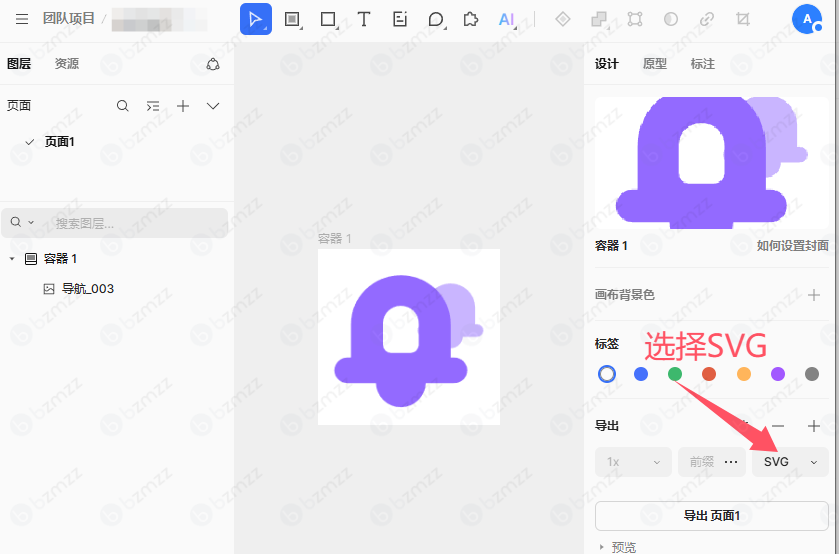Click the cover preview thumbnail
Image resolution: width=839 pixels, height=554 pixels.
pyautogui.click(x=712, y=163)
